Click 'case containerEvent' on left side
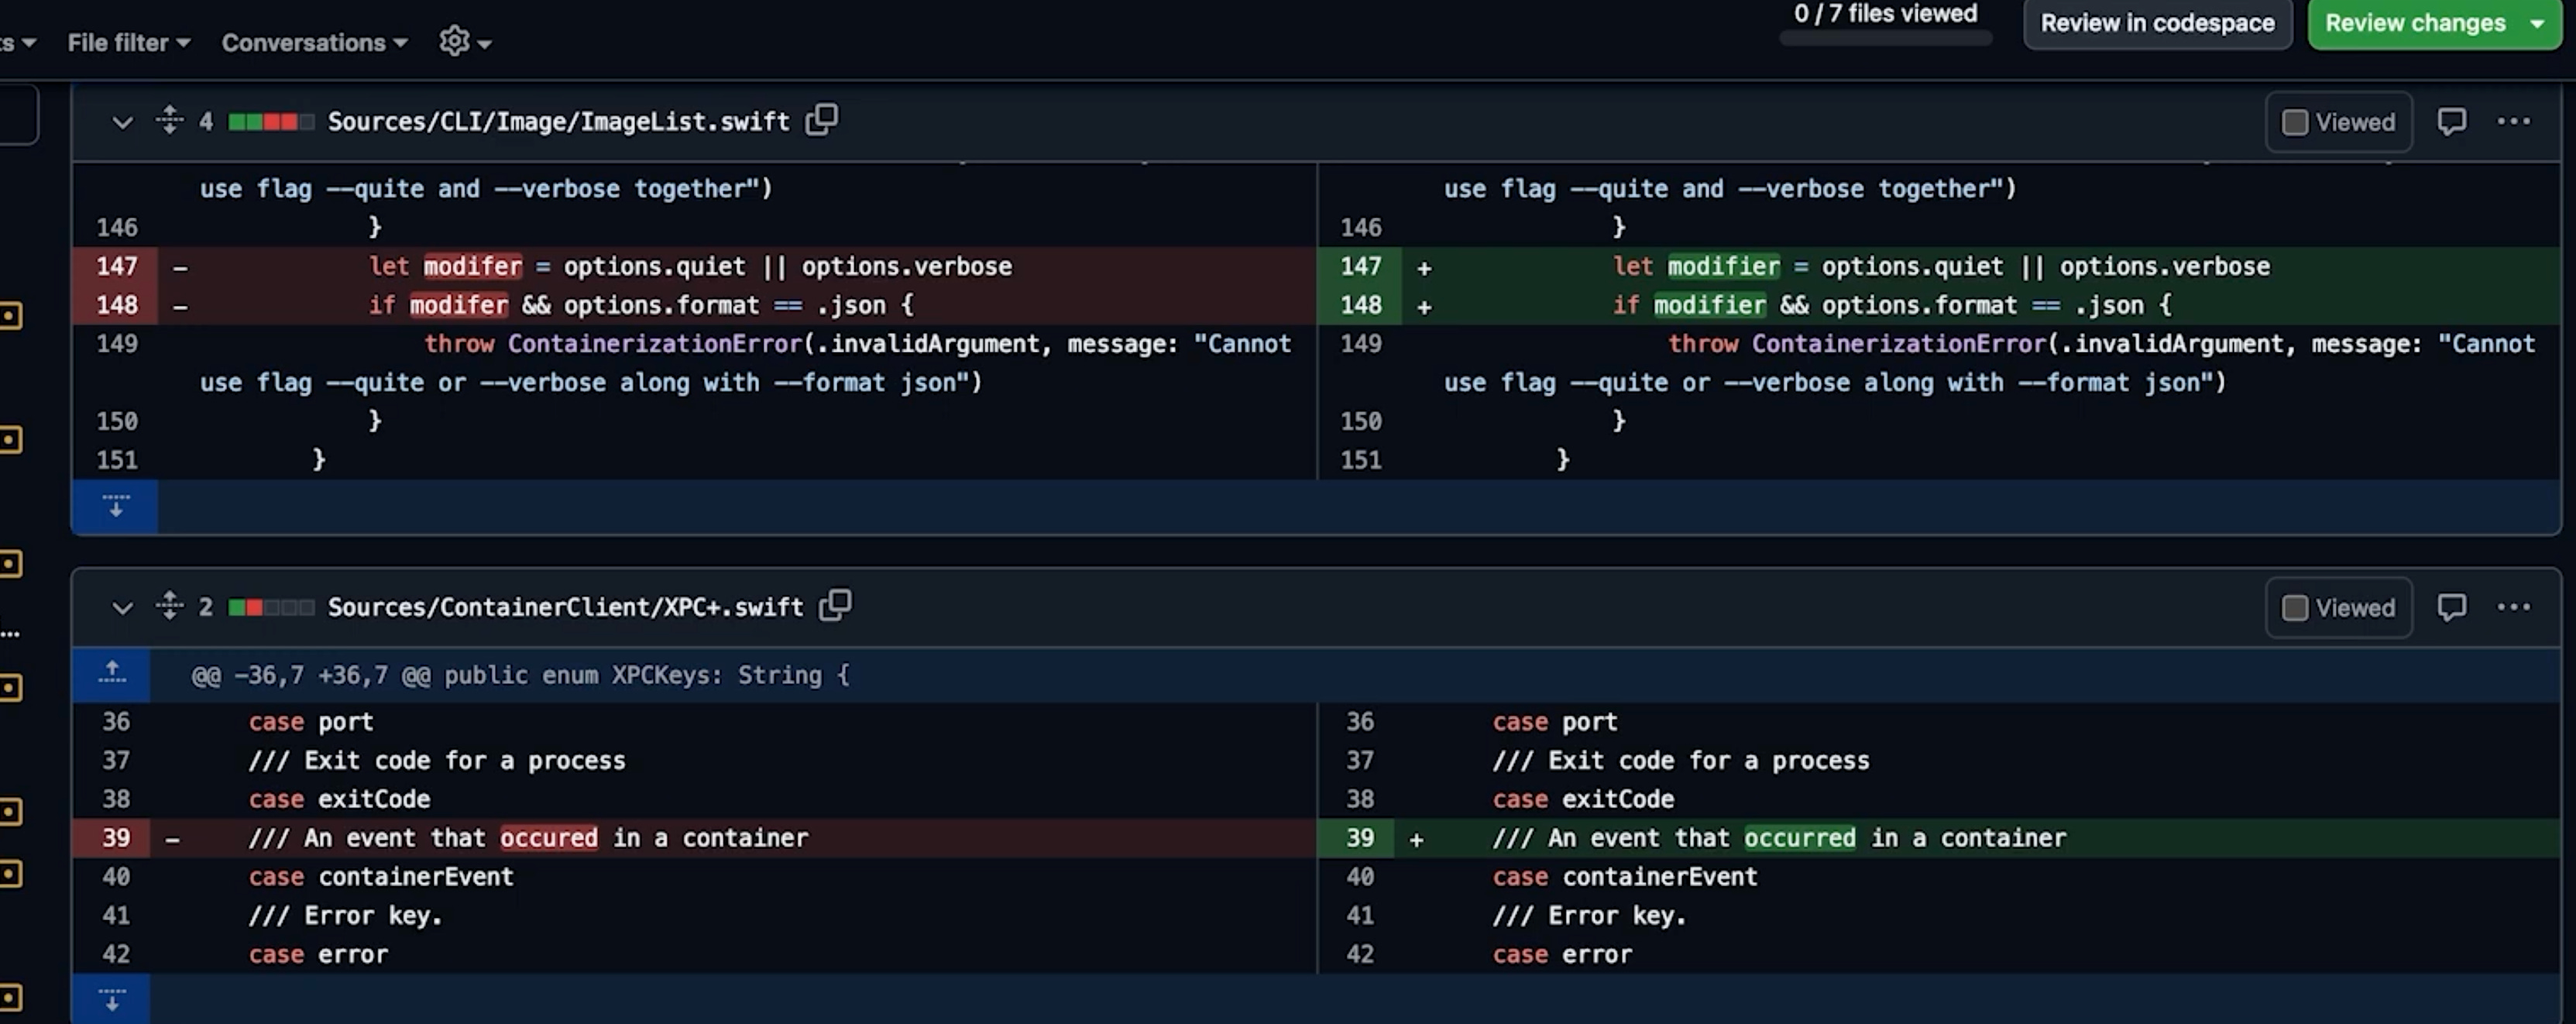The height and width of the screenshot is (1024, 2576). pos(381,877)
